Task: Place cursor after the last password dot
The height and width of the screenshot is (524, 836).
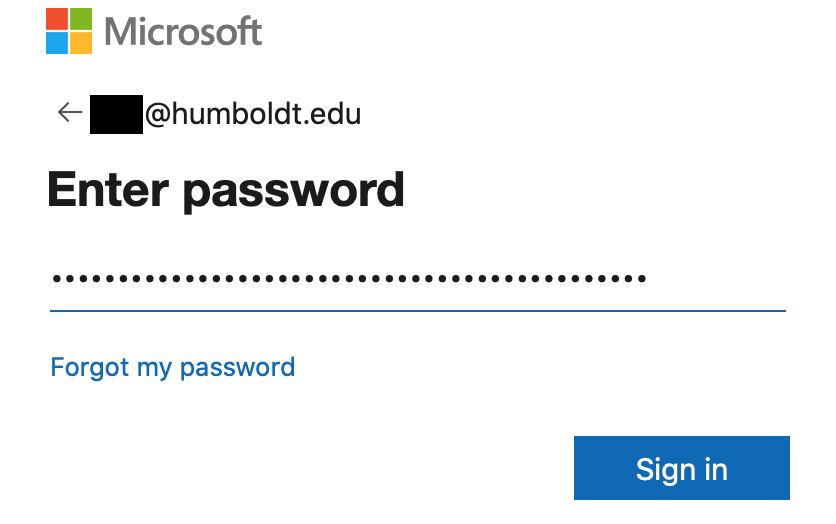Action: [648, 278]
